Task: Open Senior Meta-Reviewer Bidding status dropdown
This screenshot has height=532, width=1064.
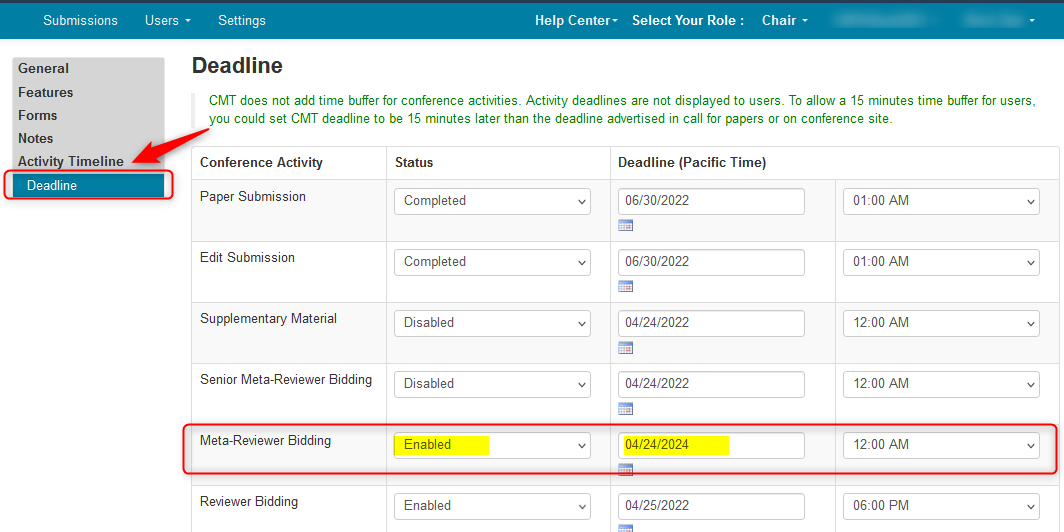Action: pos(492,385)
